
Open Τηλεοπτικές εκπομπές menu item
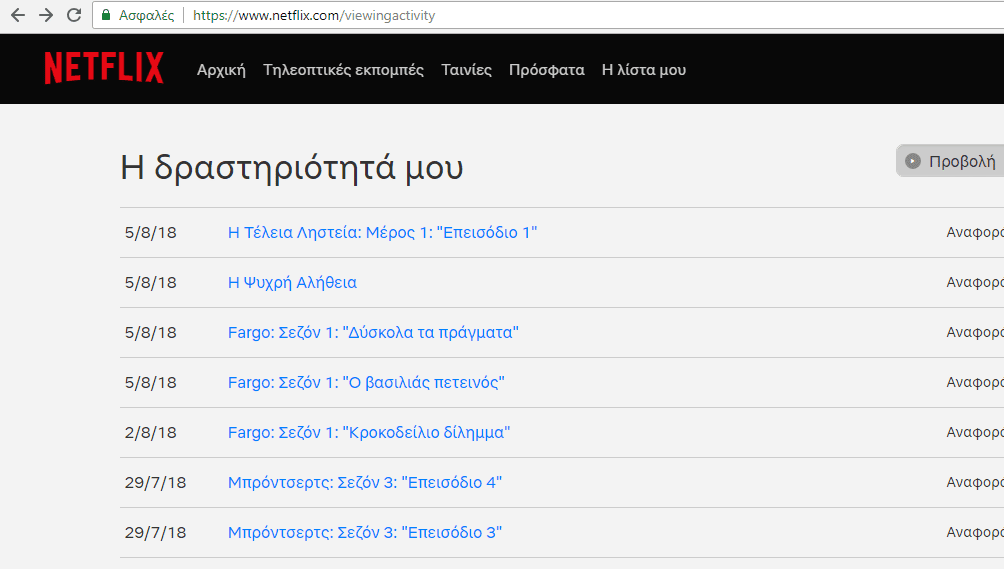(343, 70)
